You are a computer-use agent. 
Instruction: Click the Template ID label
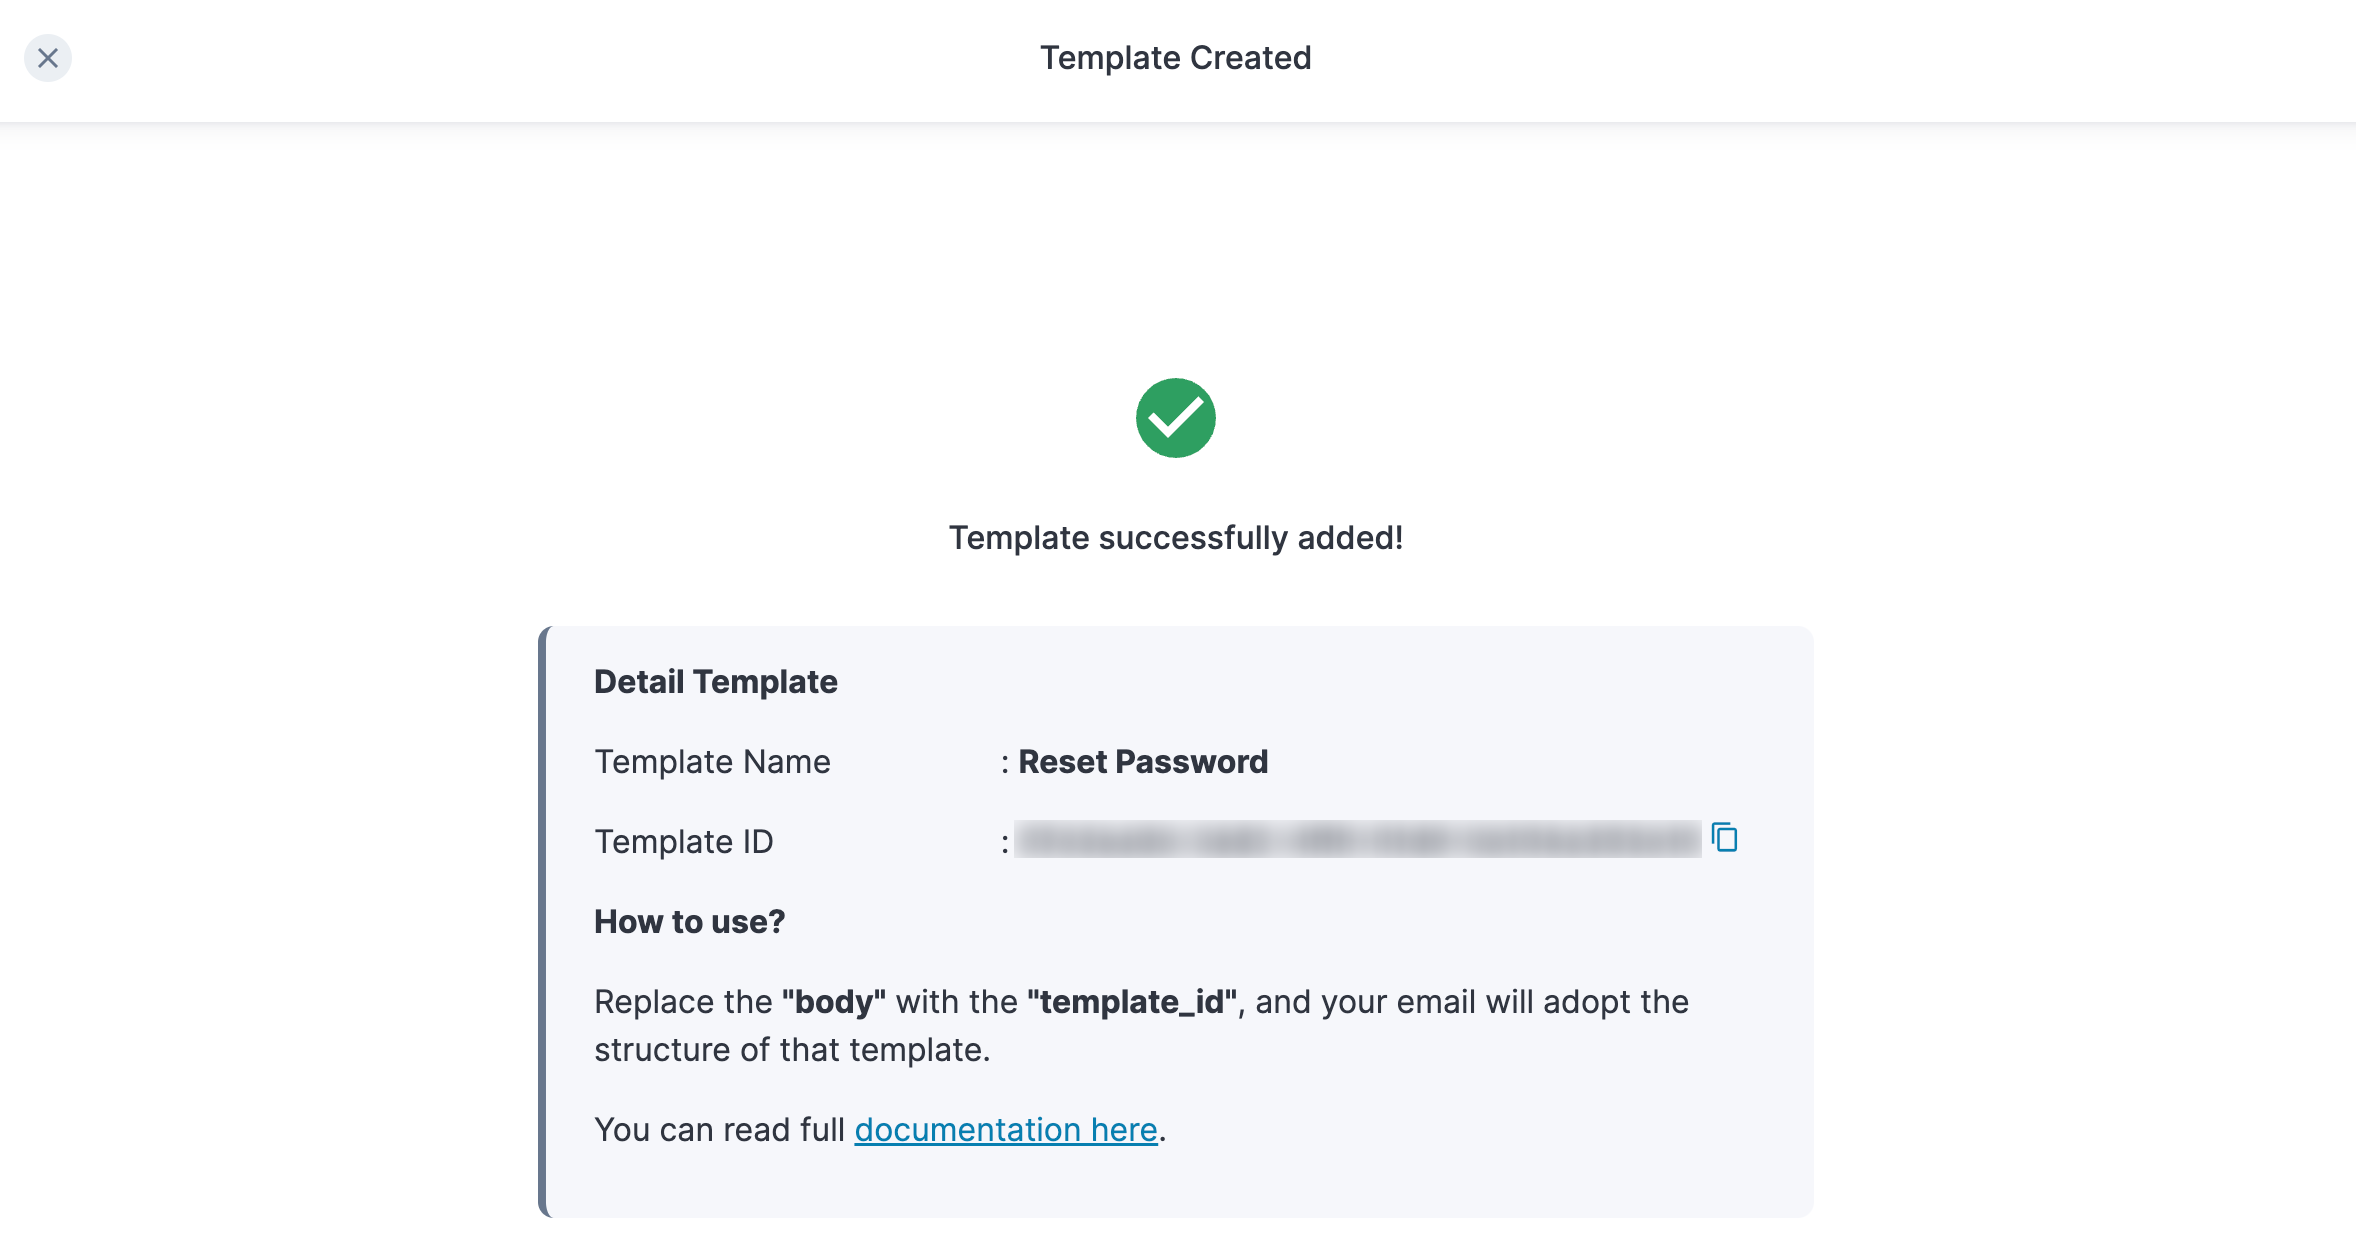coord(684,842)
